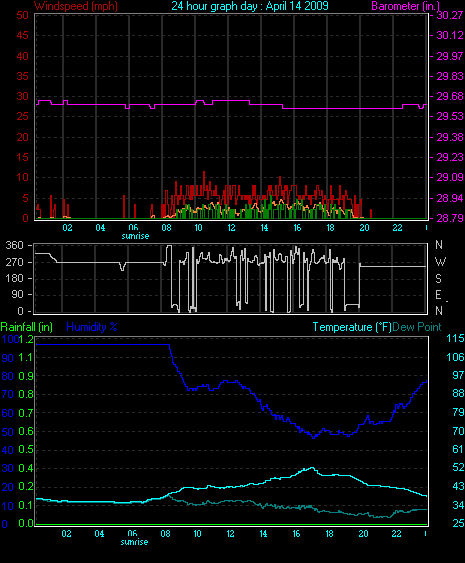Click "sunrise" label under the humidity graph
The width and height of the screenshot is (465, 563).
click(134, 542)
